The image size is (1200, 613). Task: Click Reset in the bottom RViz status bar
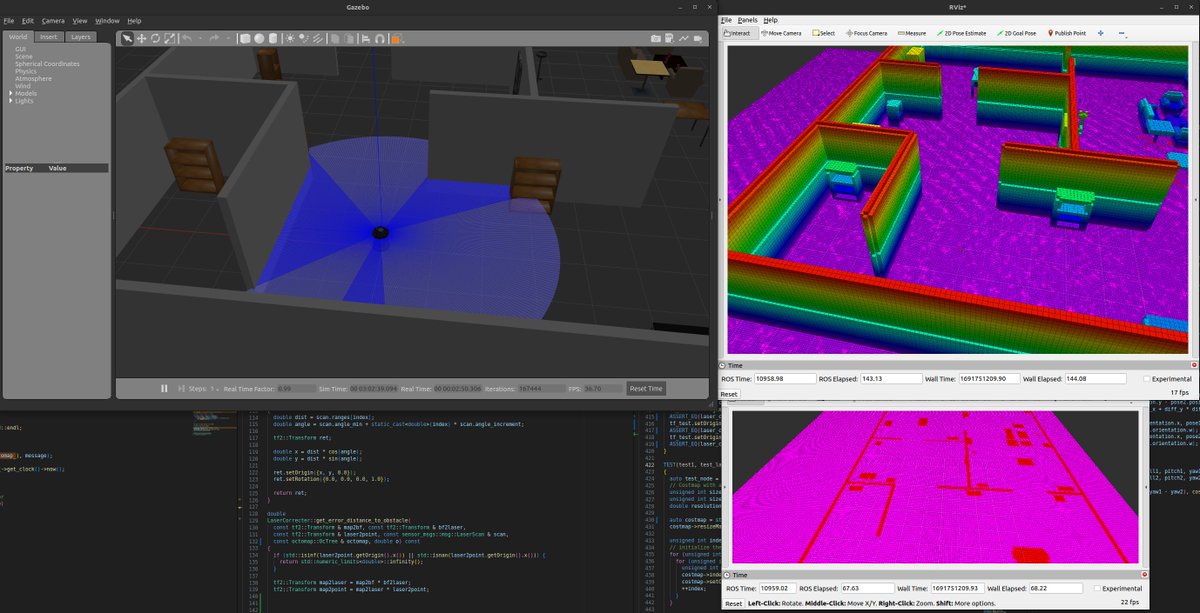click(733, 604)
